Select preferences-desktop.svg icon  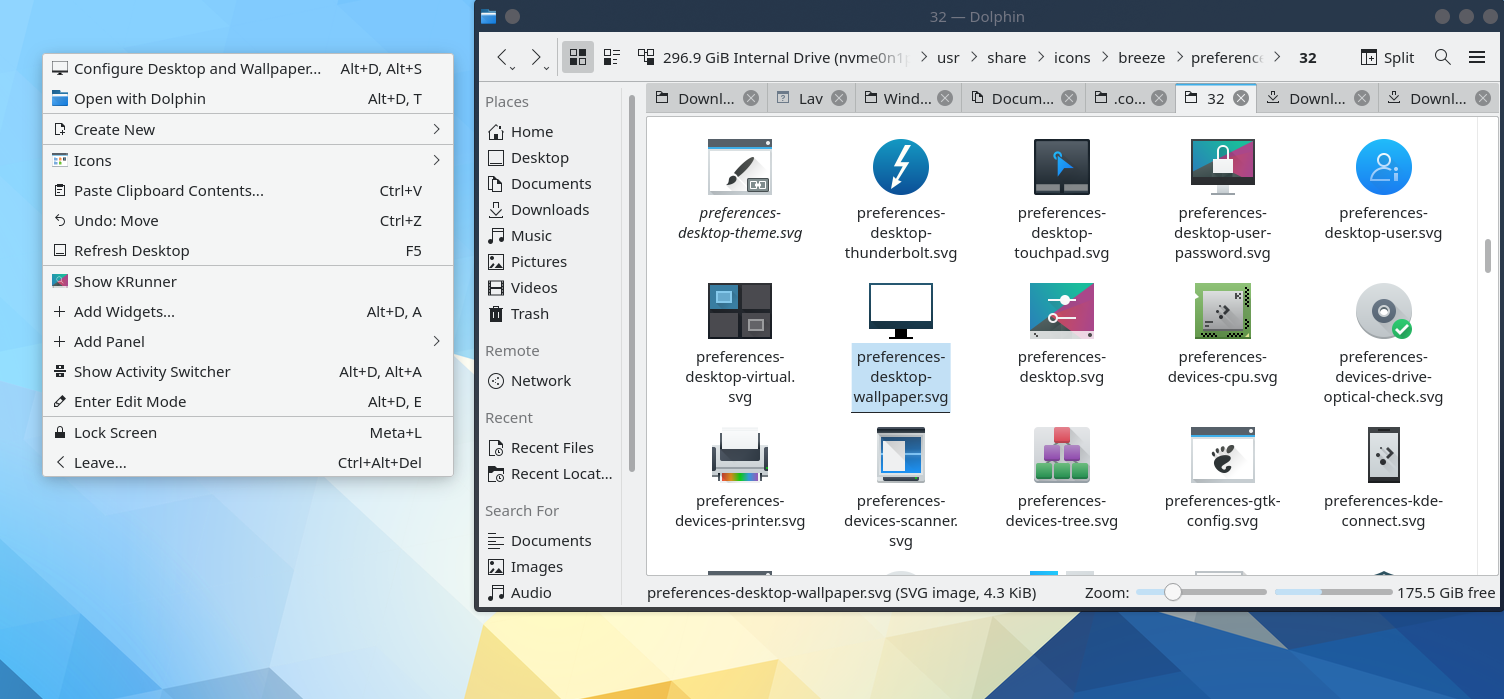coord(1062,310)
